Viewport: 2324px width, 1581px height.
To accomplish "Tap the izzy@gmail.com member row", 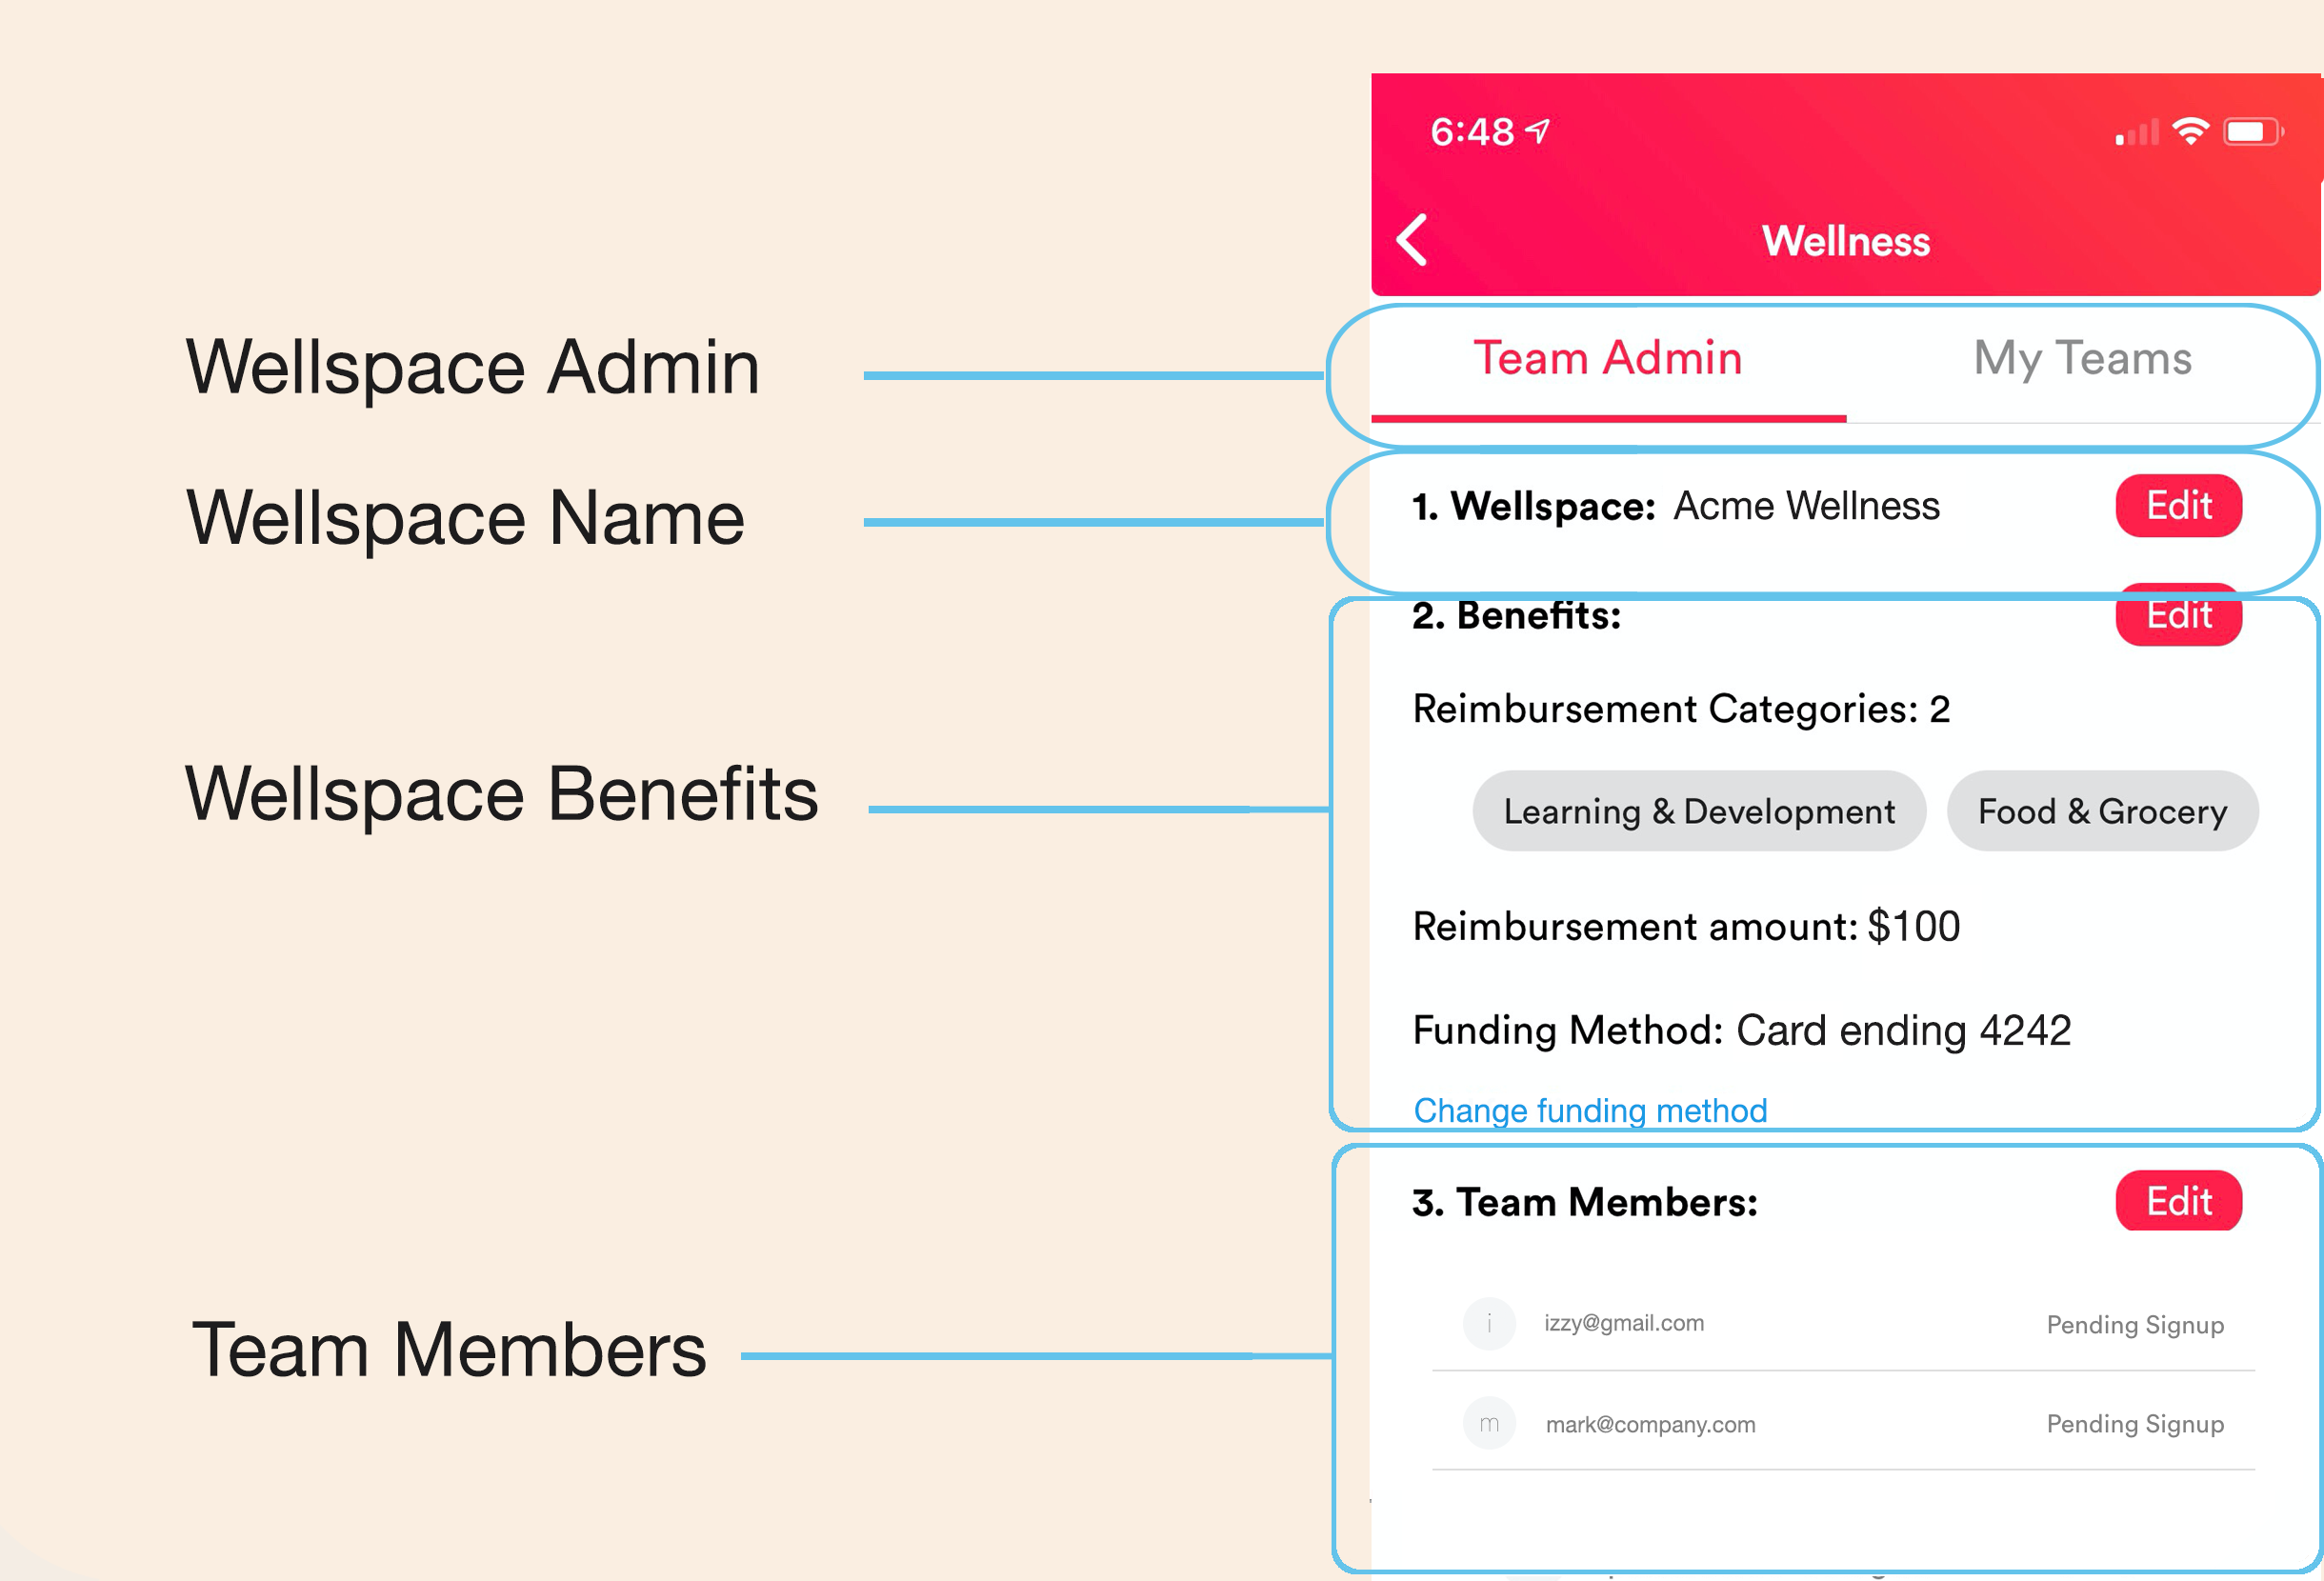I will [1843, 1324].
